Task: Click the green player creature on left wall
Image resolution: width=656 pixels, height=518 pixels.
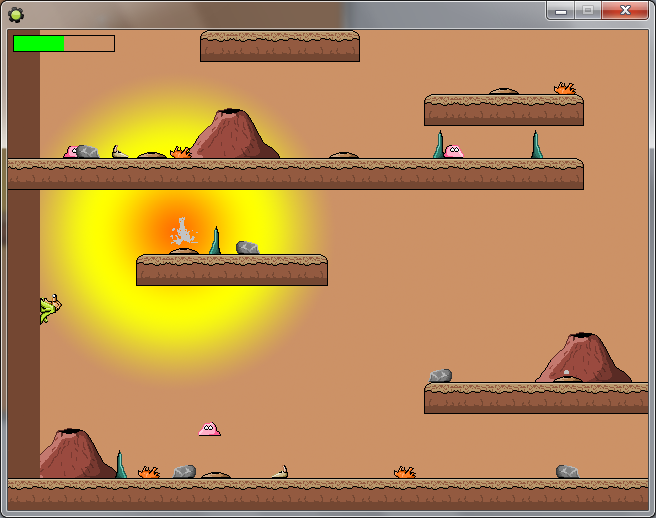Action: click(49, 309)
